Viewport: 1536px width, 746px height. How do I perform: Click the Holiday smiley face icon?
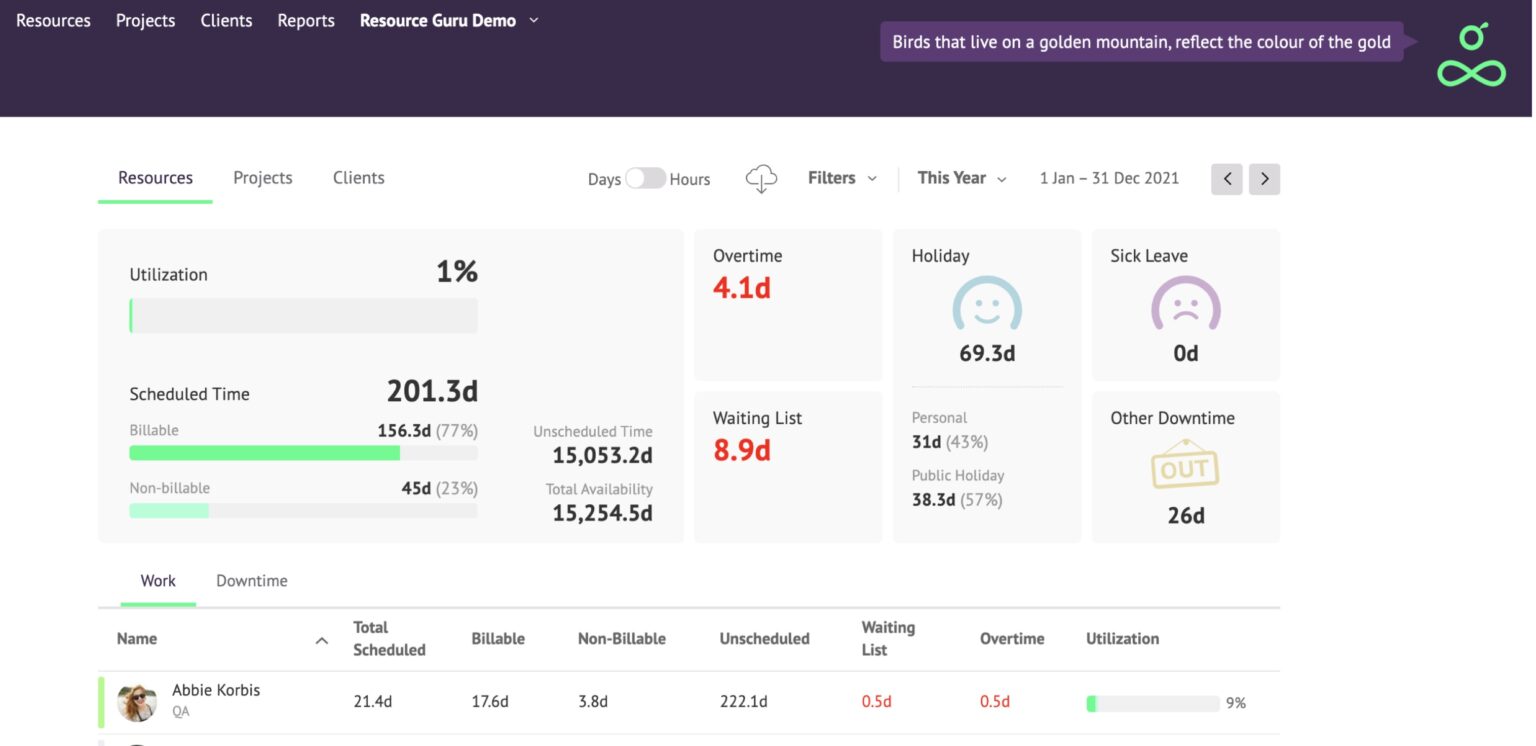(x=986, y=304)
